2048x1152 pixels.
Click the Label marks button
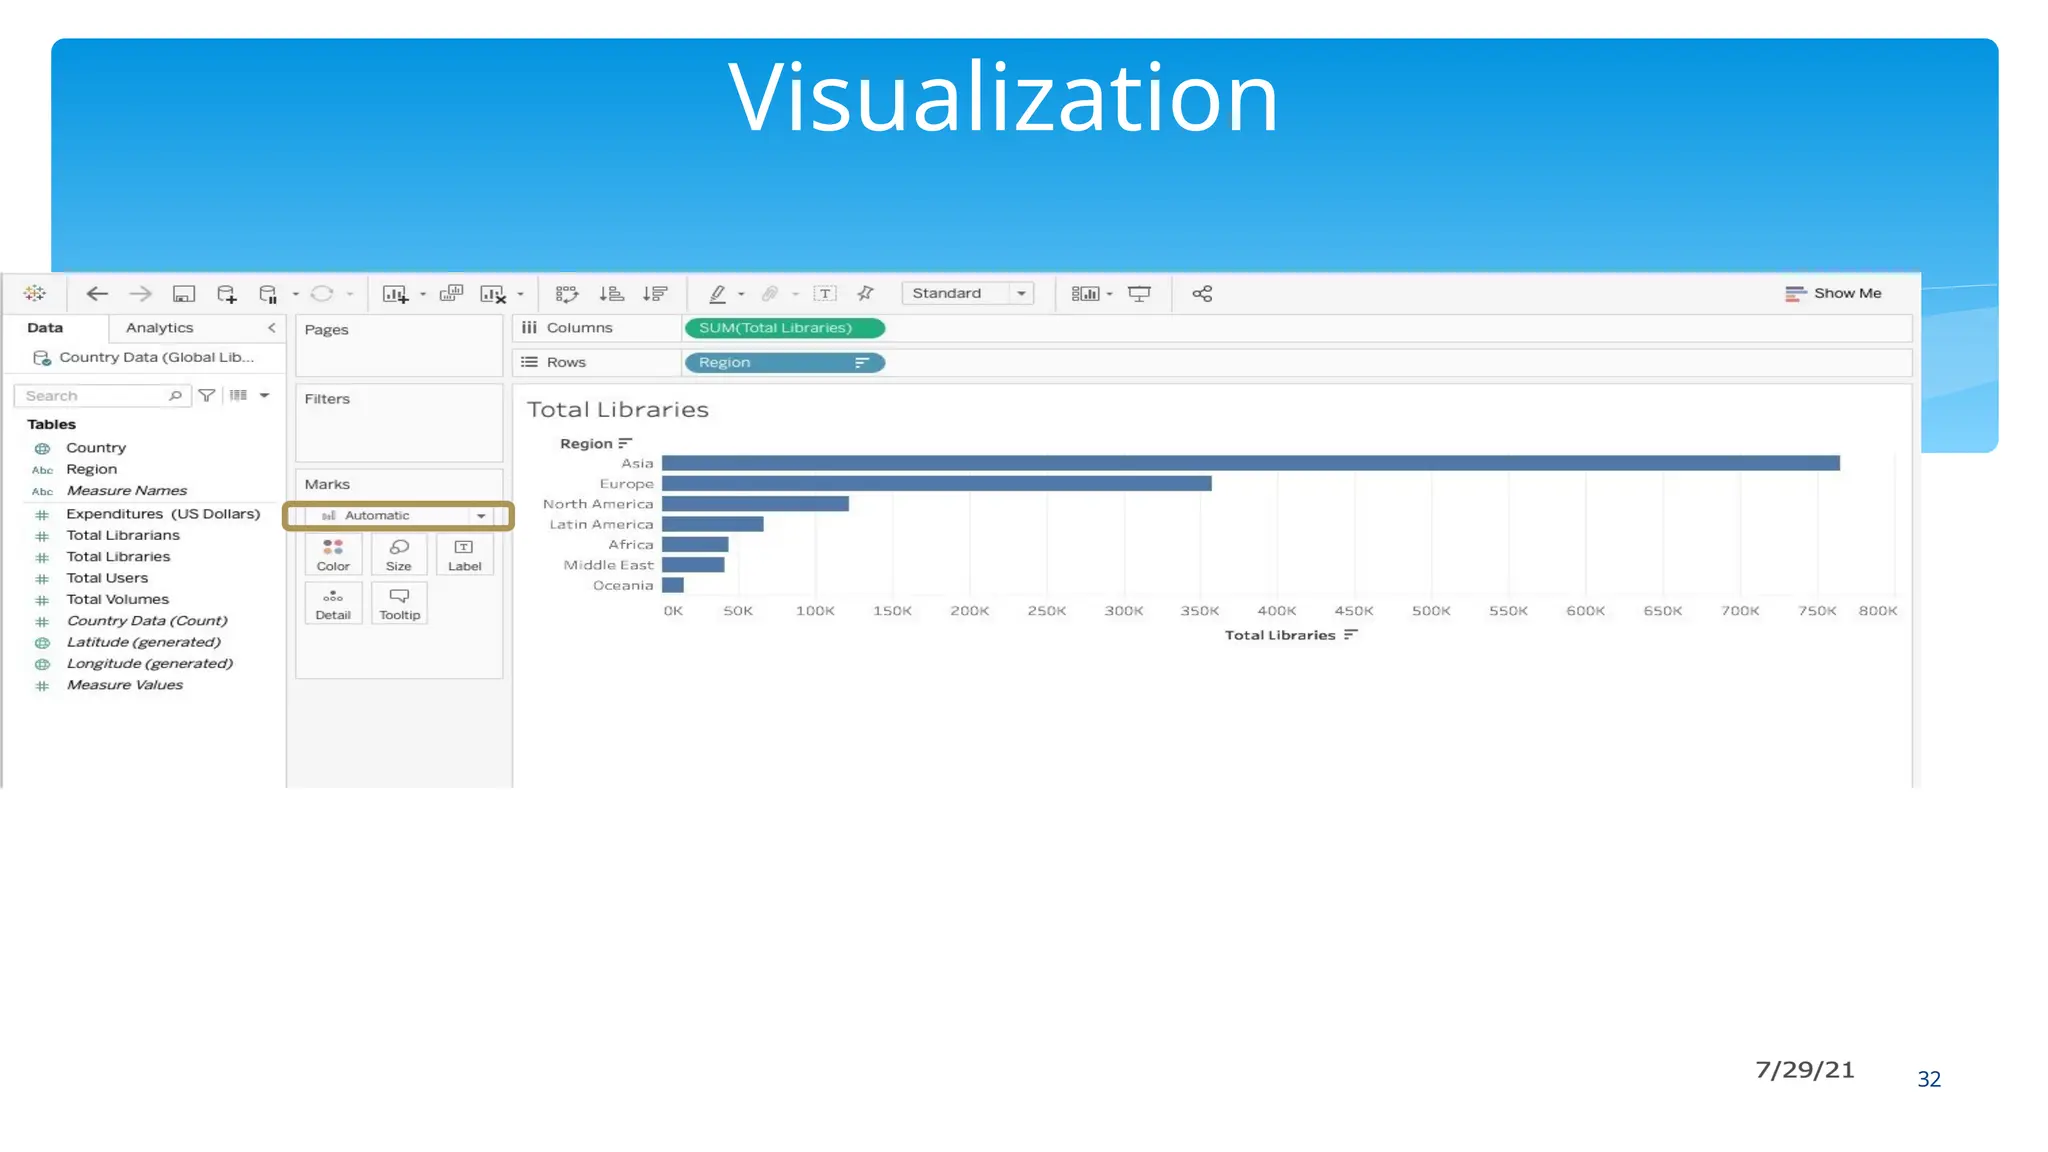click(464, 555)
